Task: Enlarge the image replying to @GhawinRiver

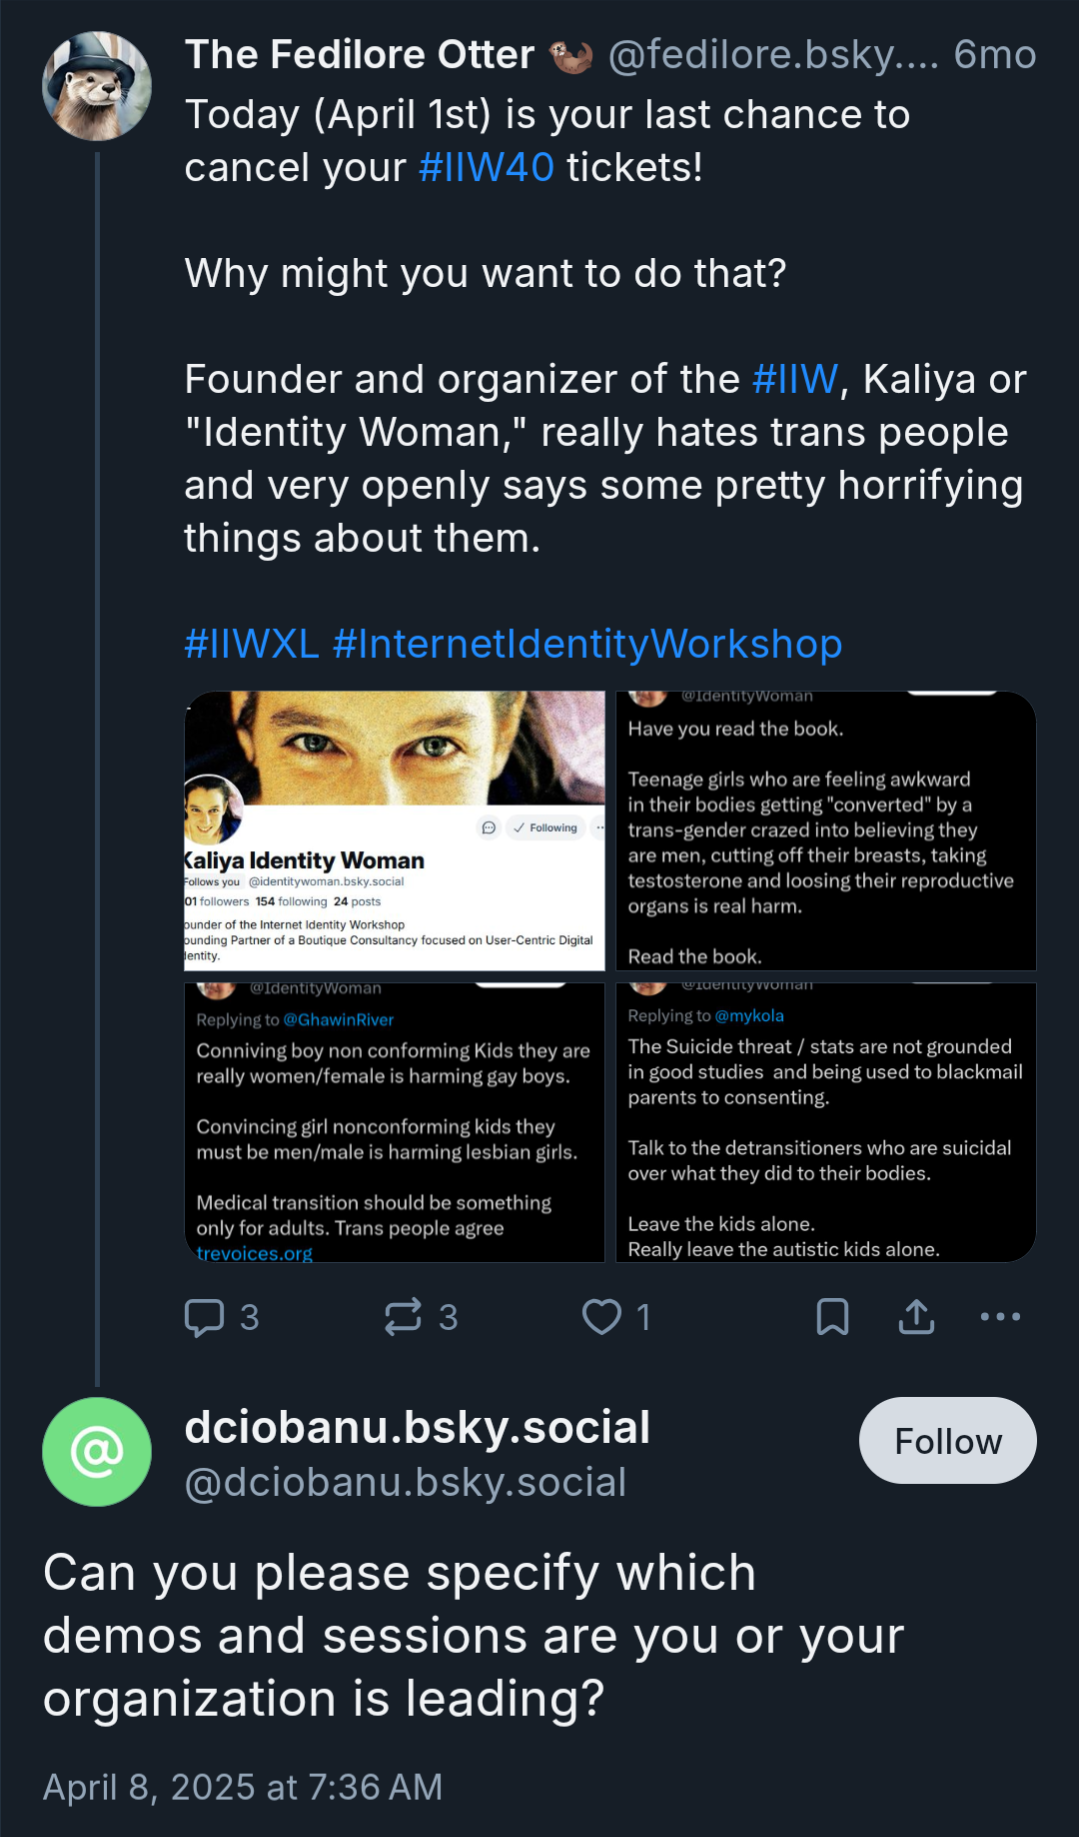Action: [x=395, y=1122]
